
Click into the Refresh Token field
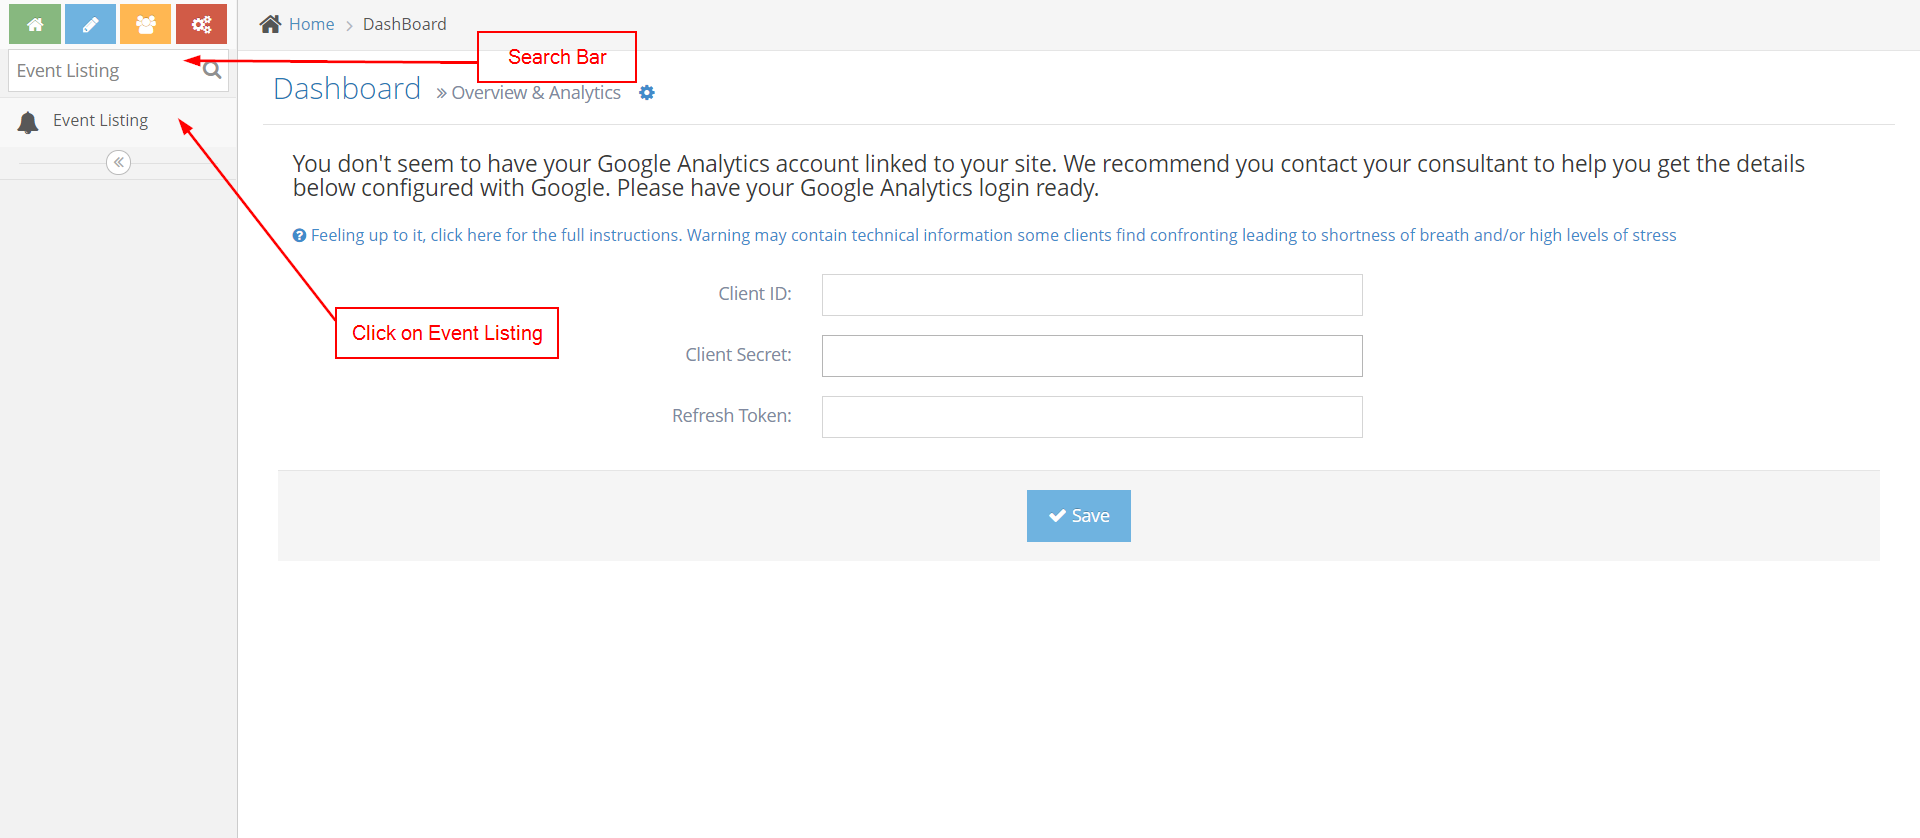pyautogui.click(x=1091, y=417)
